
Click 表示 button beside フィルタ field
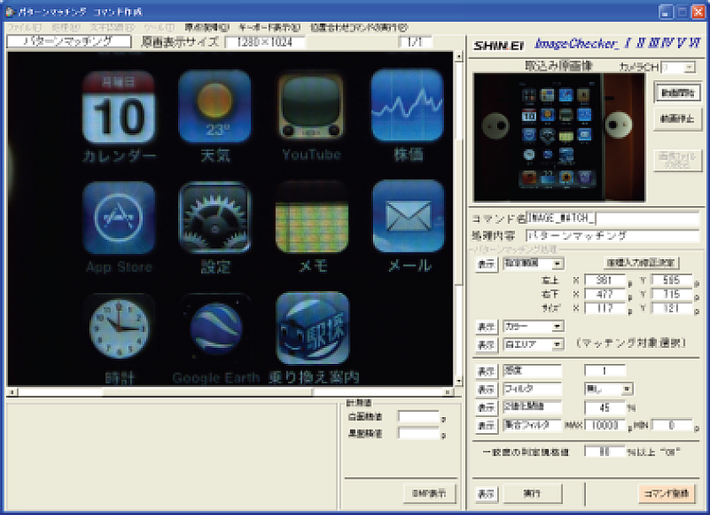click(486, 389)
